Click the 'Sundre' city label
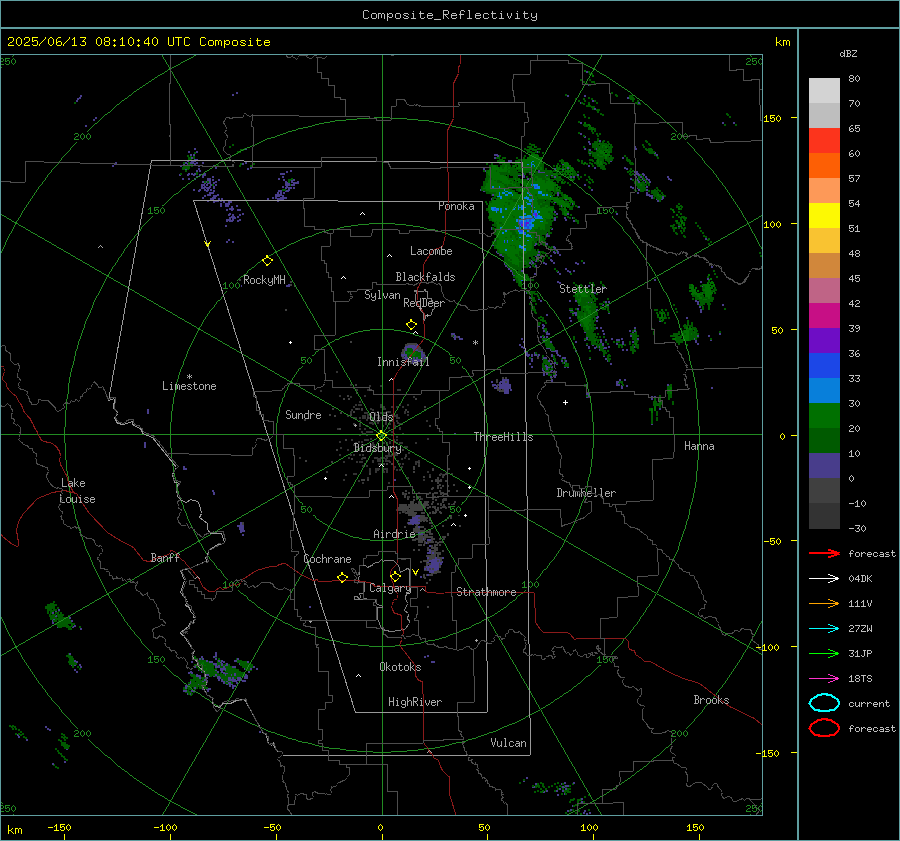Screen dimensions: 900x841 (x=303, y=414)
